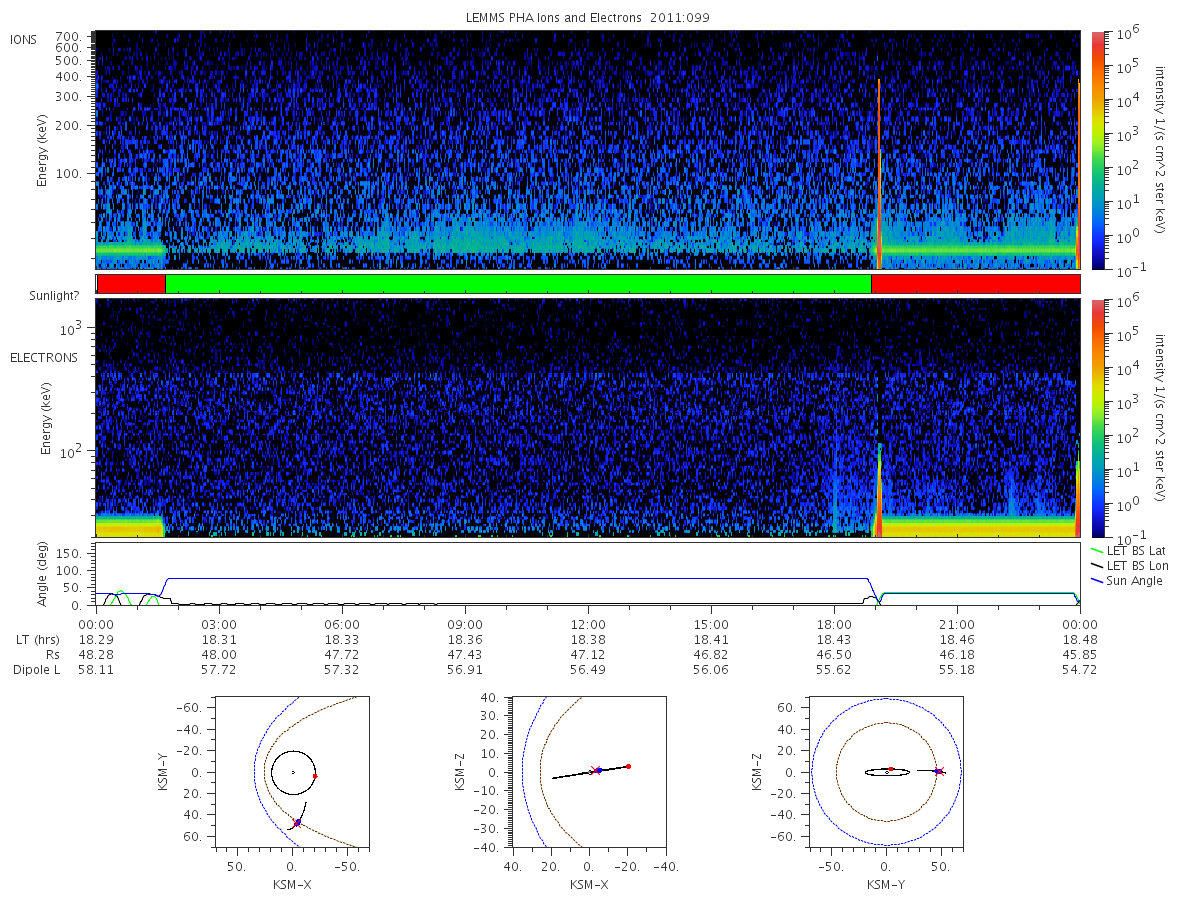Click the electrons intensity color scale bar
The width and height of the screenshot is (1200, 900).
pyautogui.click(x=1097, y=418)
